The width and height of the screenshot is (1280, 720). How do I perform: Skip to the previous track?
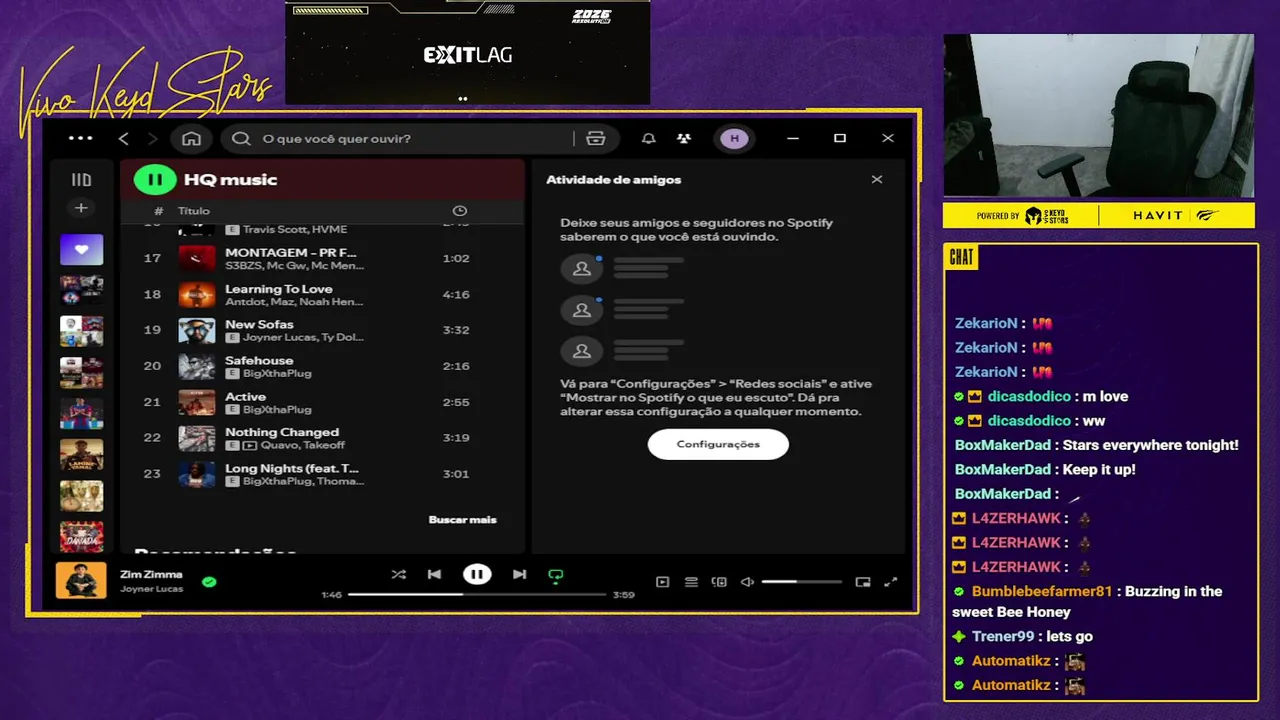434,575
